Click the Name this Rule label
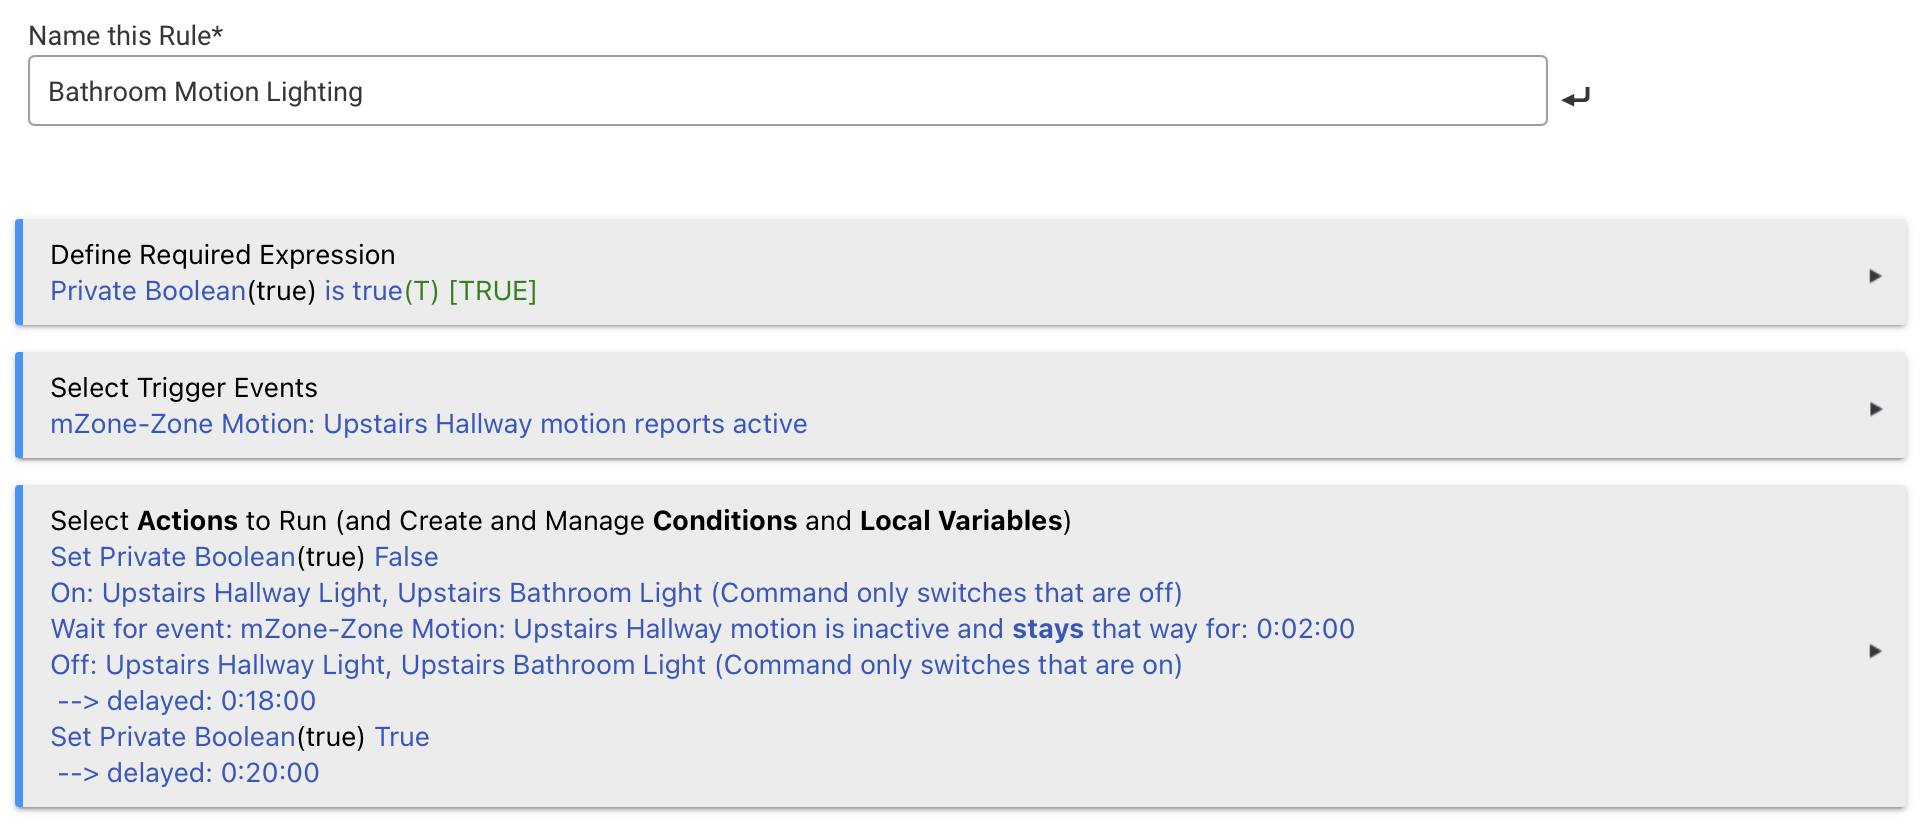 coord(126,36)
